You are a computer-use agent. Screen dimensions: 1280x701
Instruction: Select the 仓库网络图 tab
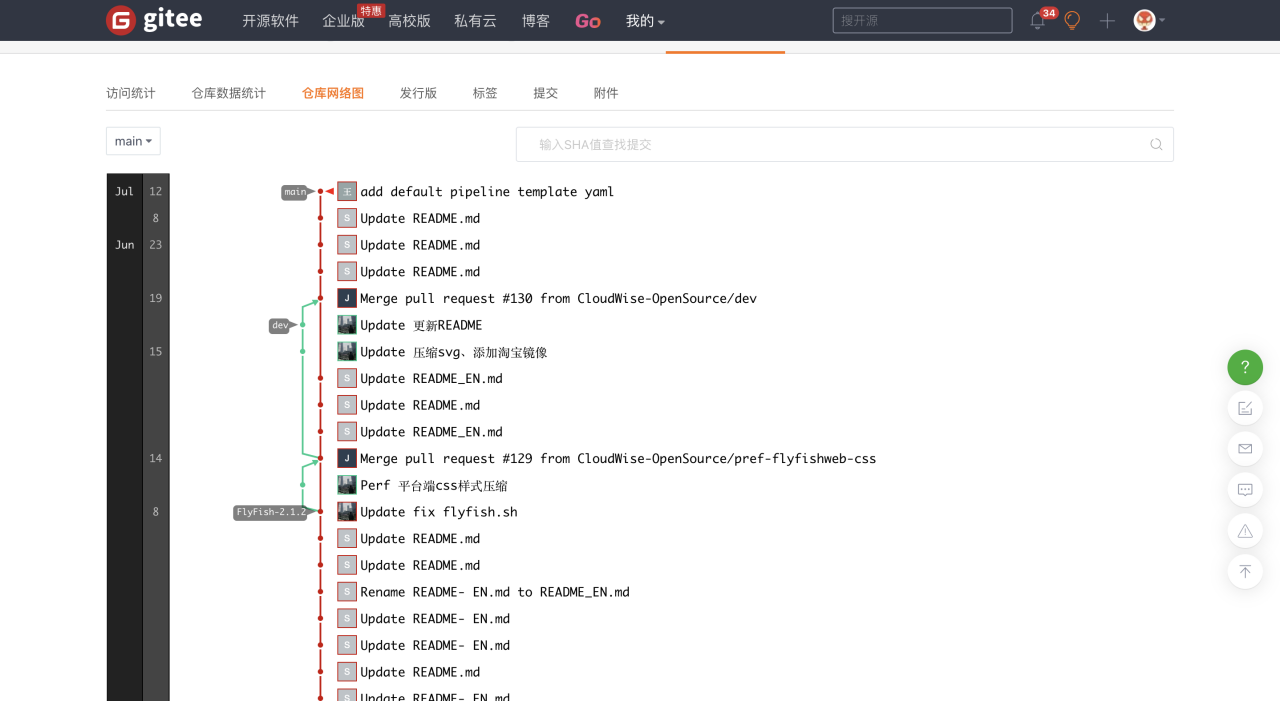pos(333,93)
